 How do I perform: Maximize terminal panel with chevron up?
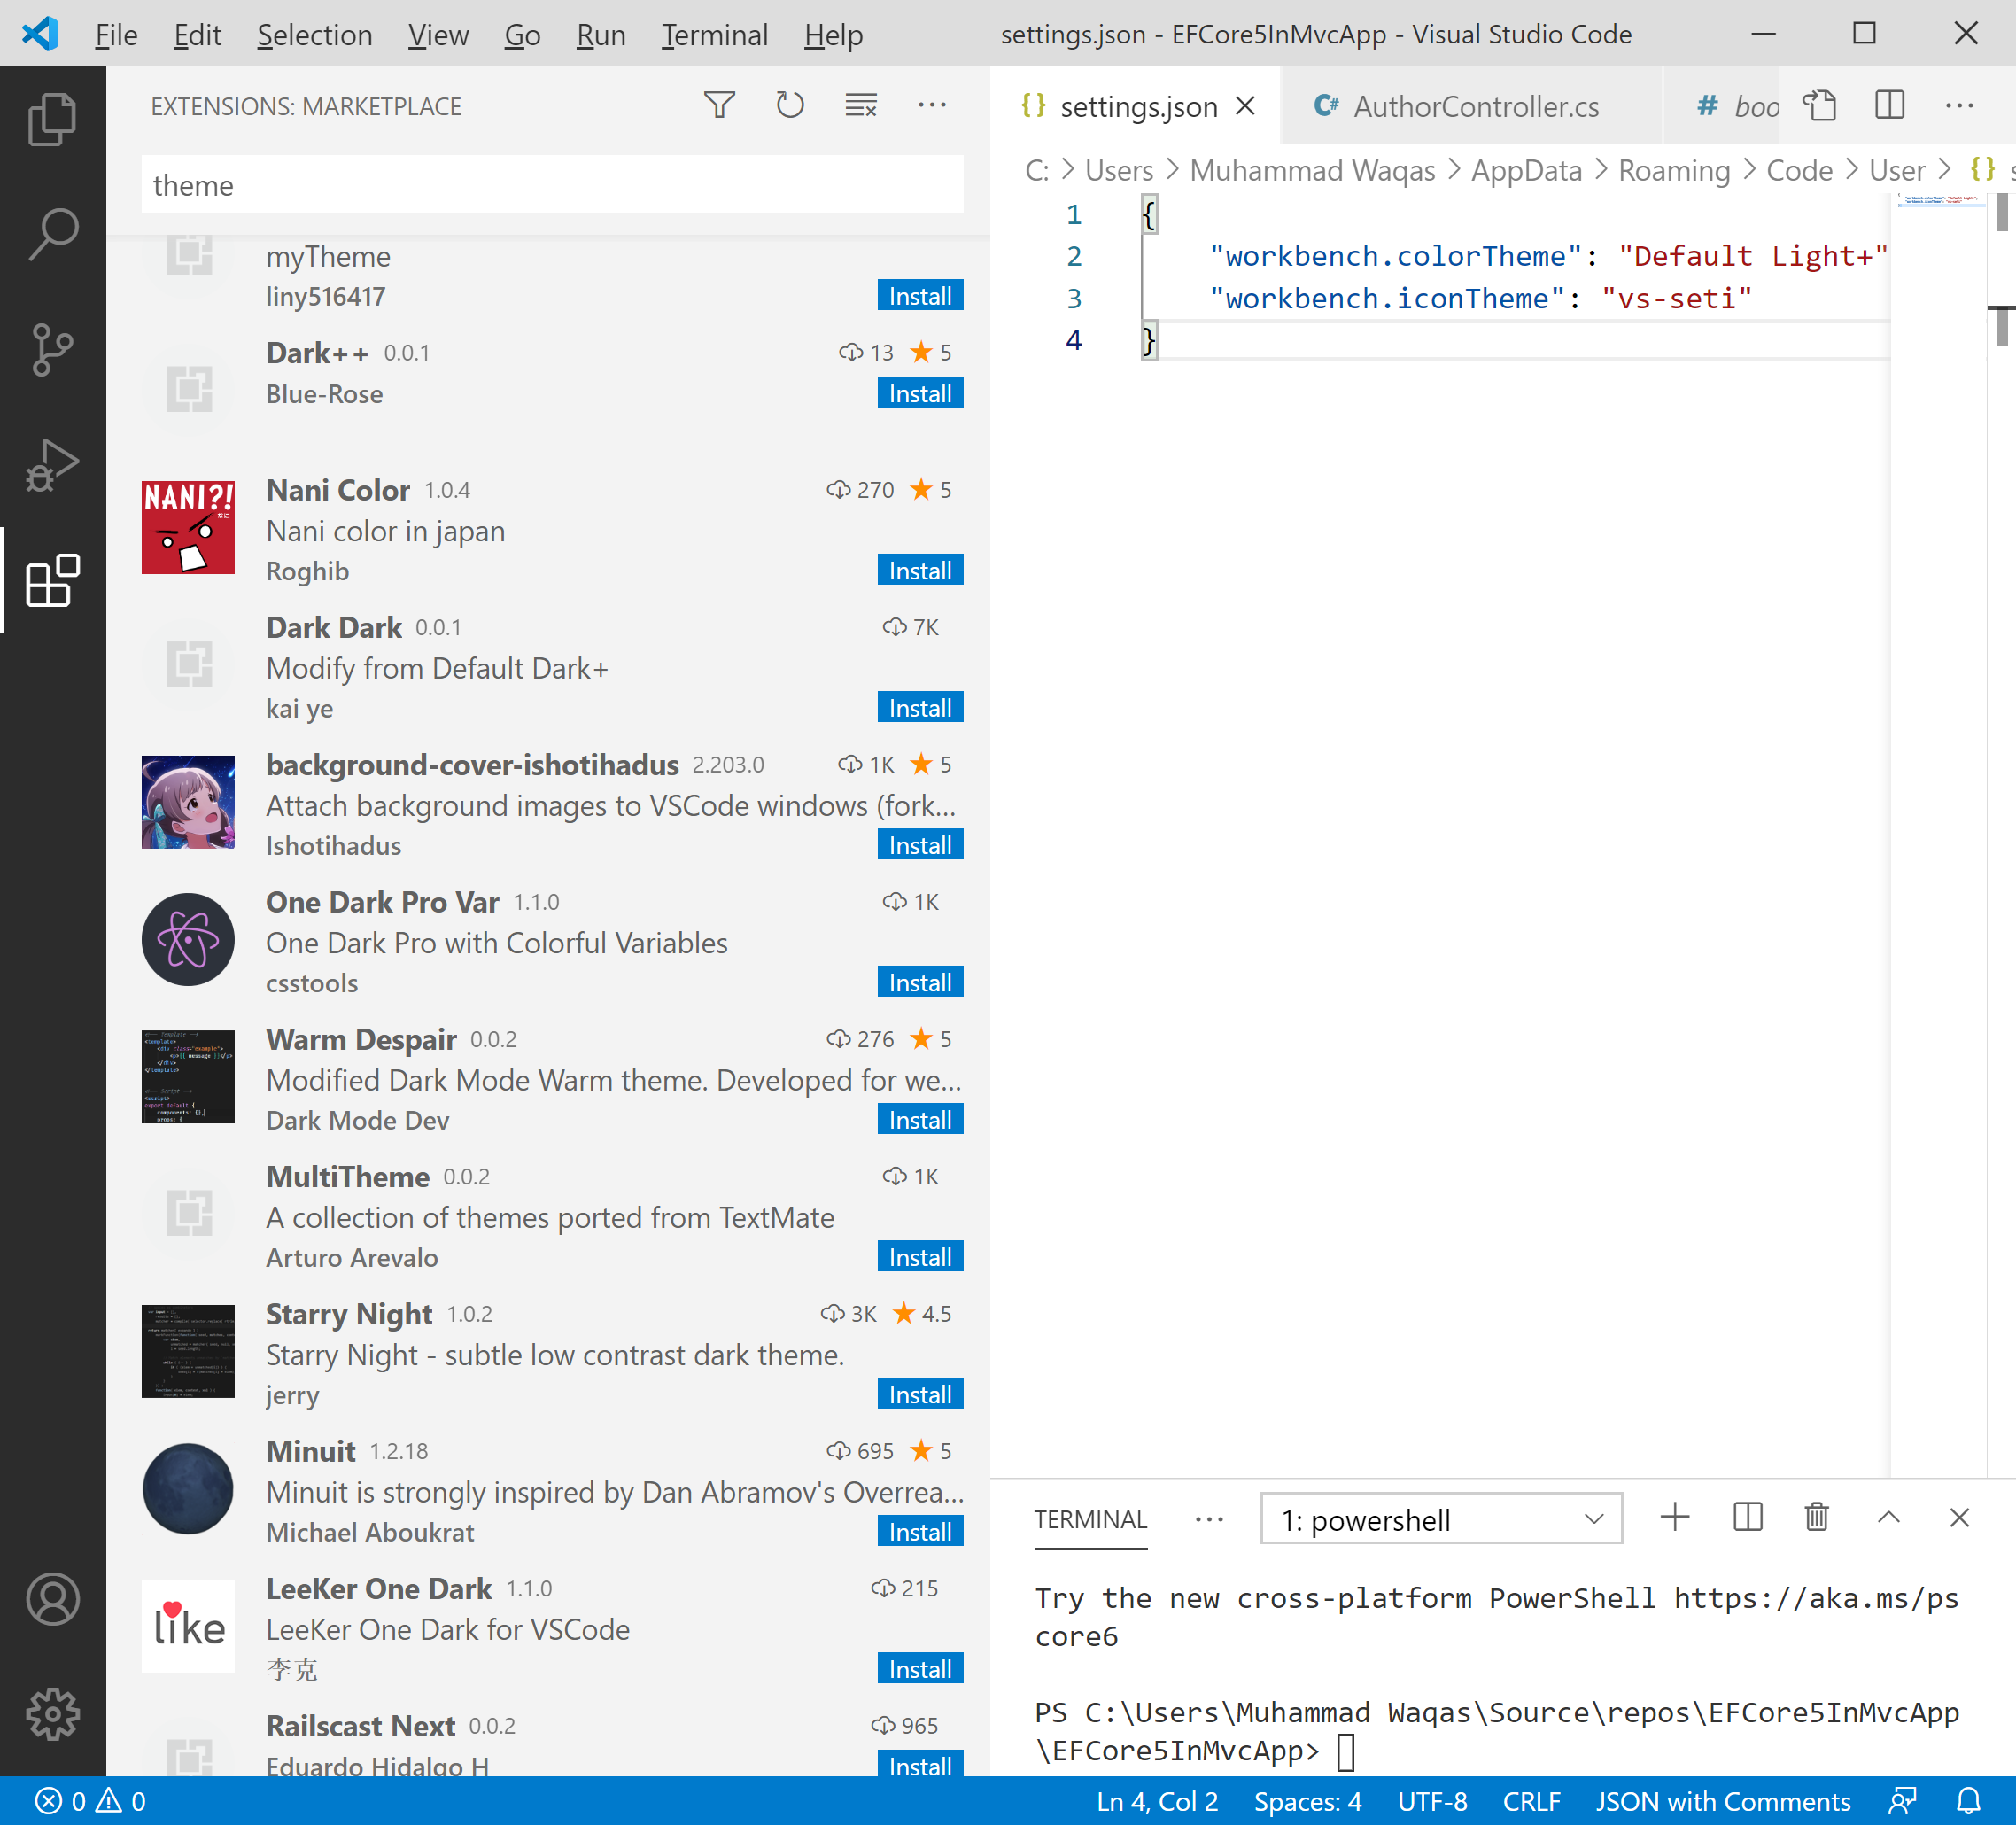click(1888, 1518)
